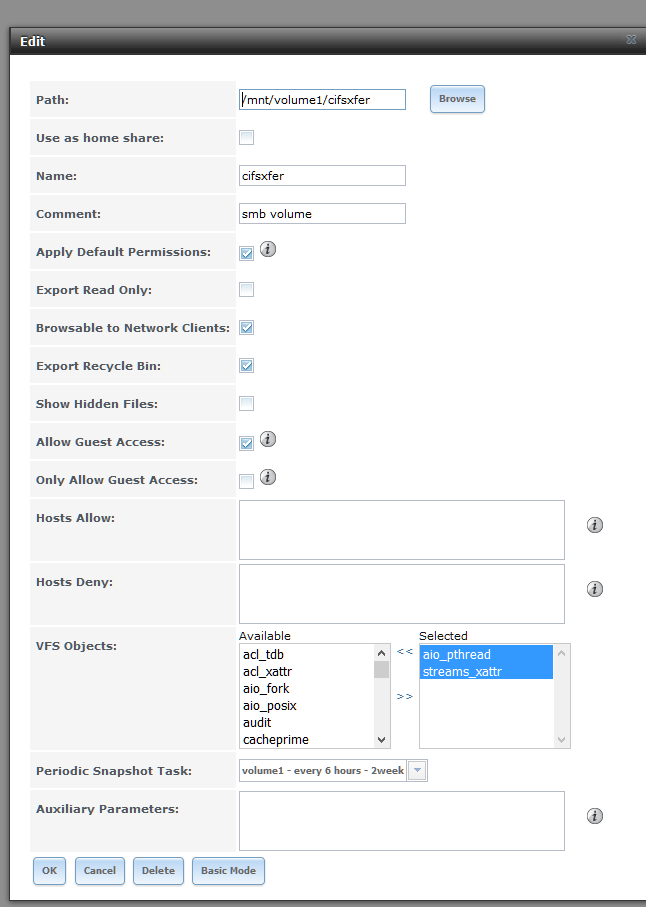Click down arrow of Available list scrollbar

tap(382, 740)
